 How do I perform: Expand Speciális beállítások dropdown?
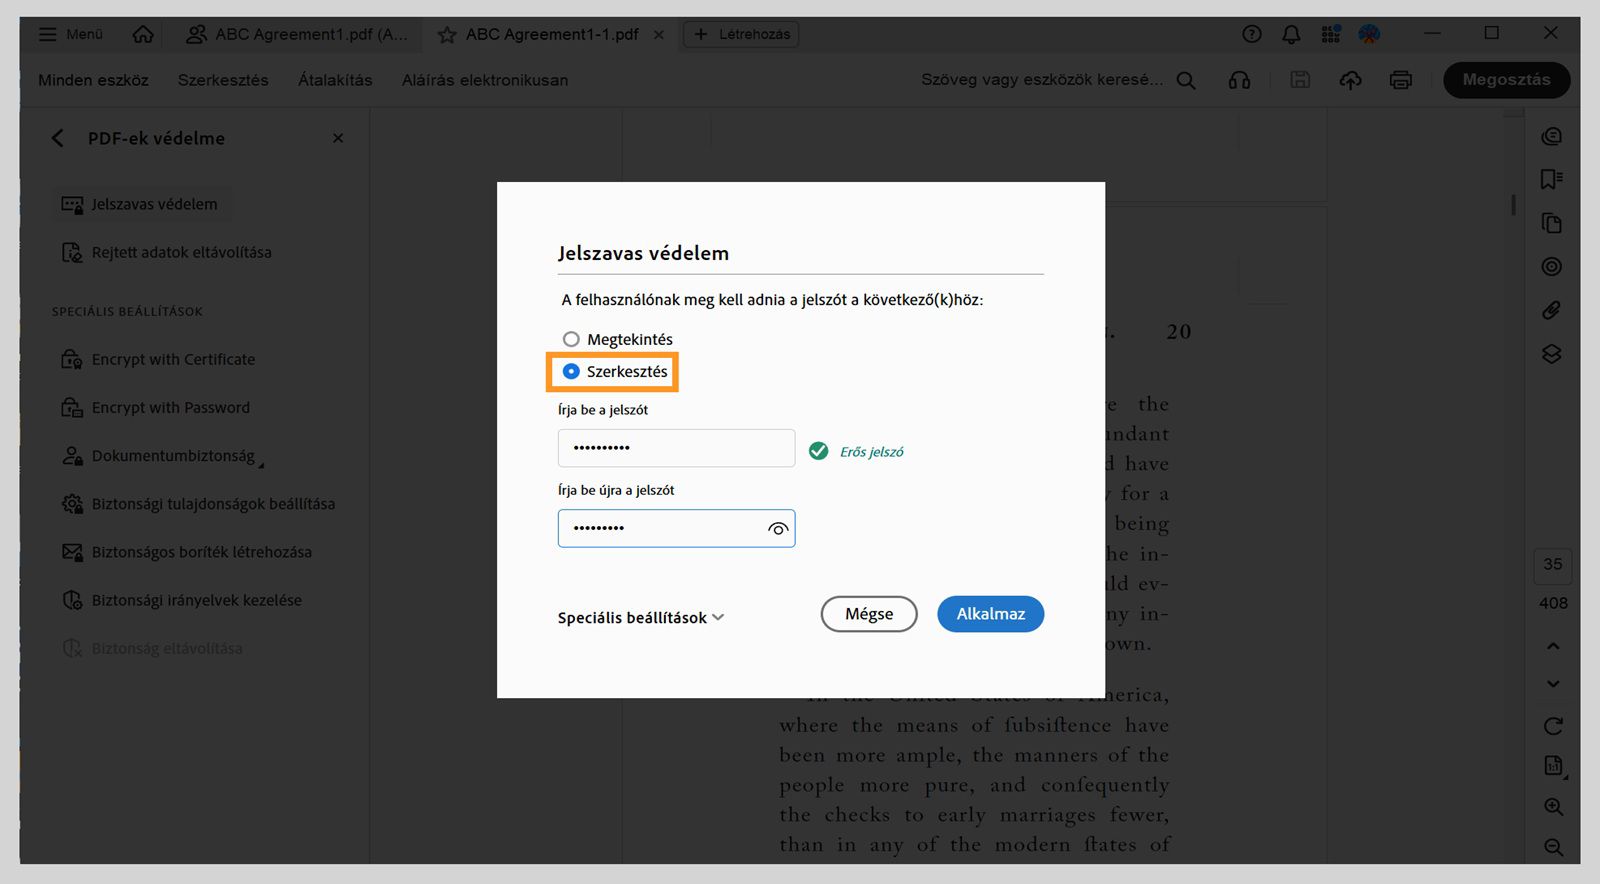[x=641, y=618]
